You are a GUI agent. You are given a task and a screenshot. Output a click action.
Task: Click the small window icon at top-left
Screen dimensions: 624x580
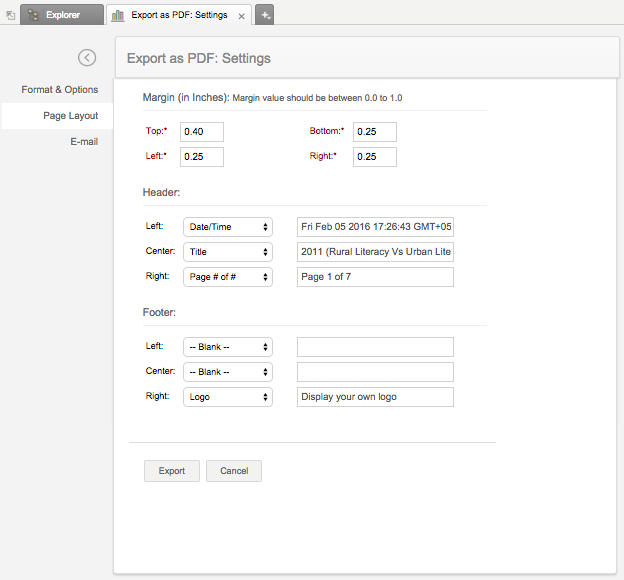tap(9, 16)
